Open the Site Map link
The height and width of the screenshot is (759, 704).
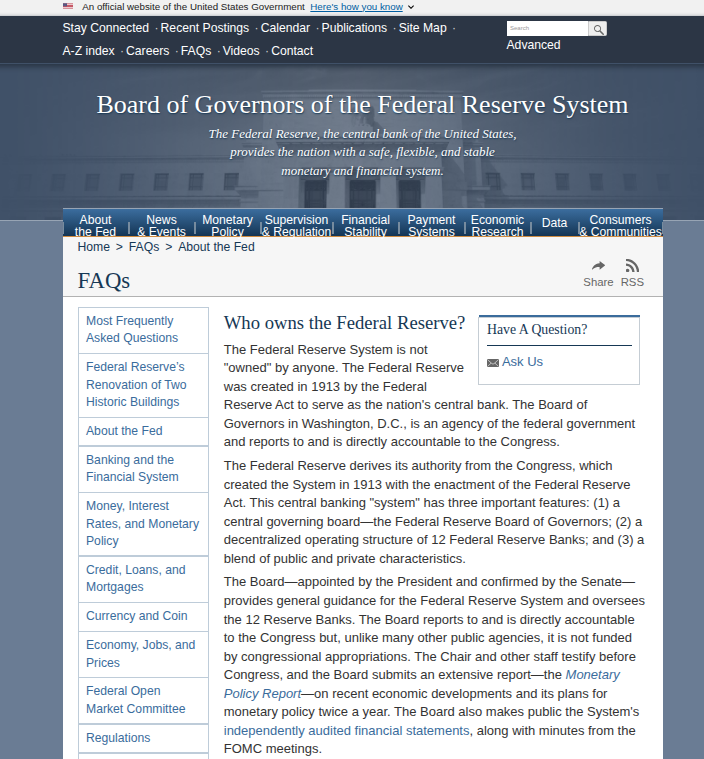coord(423,28)
